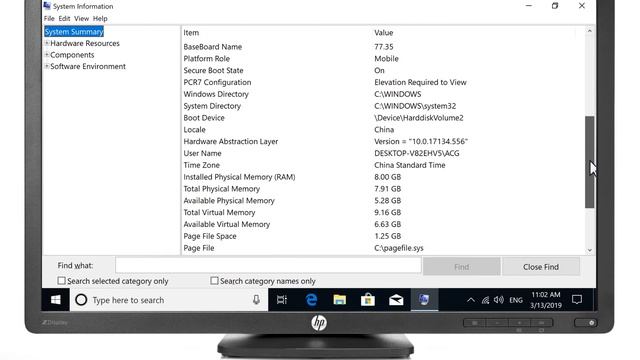The height and width of the screenshot is (360, 640).
Task: Expand the Hardware Resources node
Action: click(47, 43)
